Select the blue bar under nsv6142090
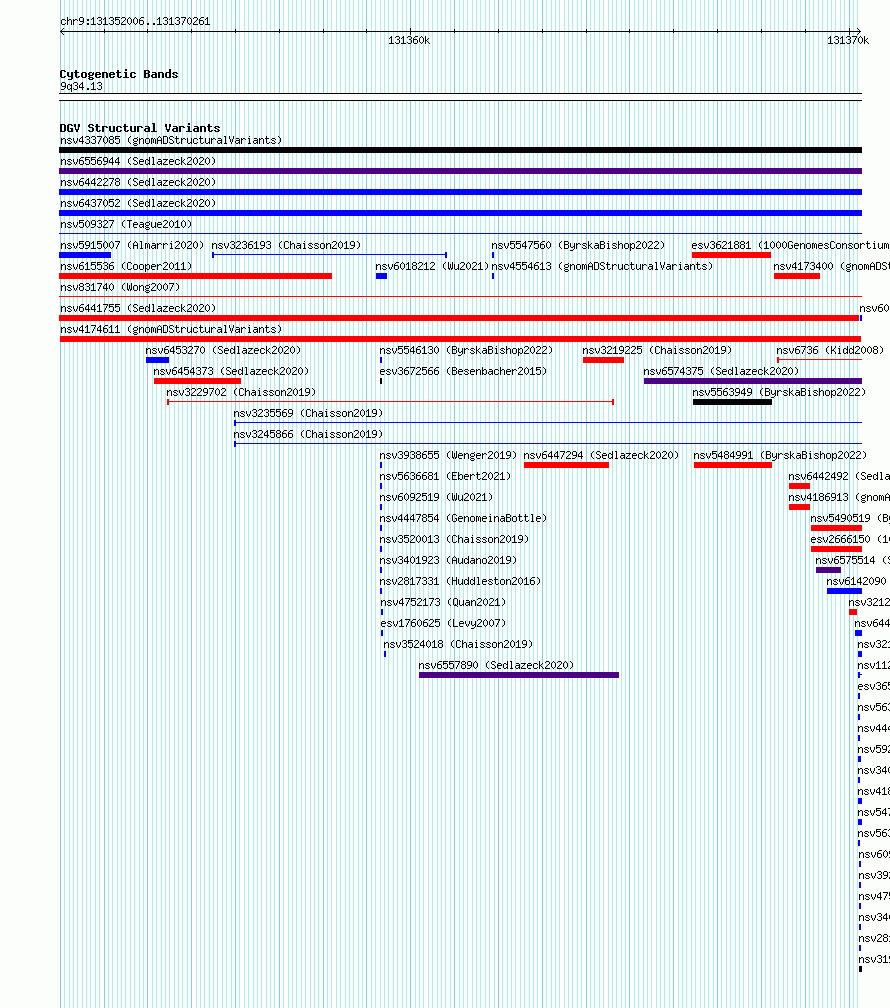Image resolution: width=890 pixels, height=1008 pixels. click(x=844, y=591)
